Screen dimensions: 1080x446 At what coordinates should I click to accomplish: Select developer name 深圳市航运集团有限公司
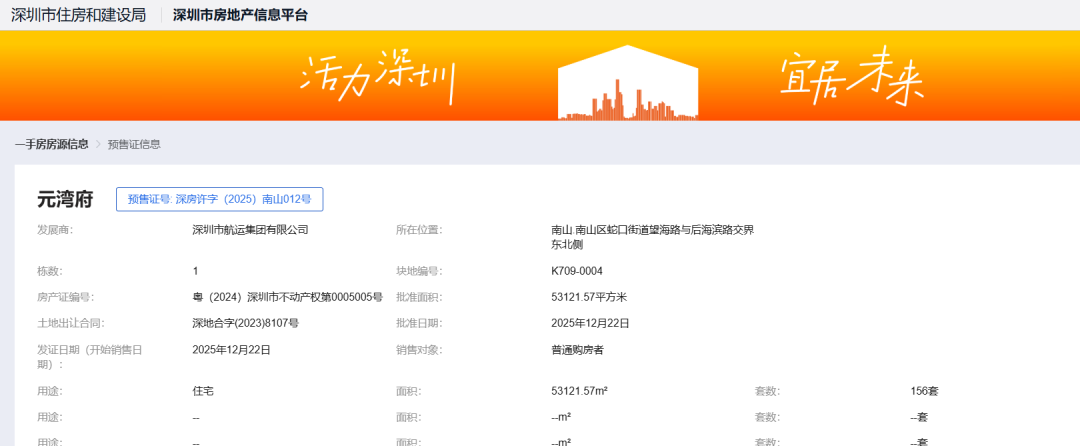pos(250,230)
